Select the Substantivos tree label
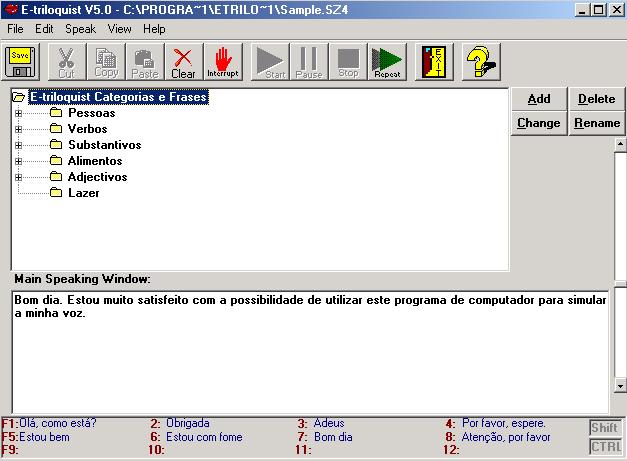This screenshot has height=461, width=627. 105,145
